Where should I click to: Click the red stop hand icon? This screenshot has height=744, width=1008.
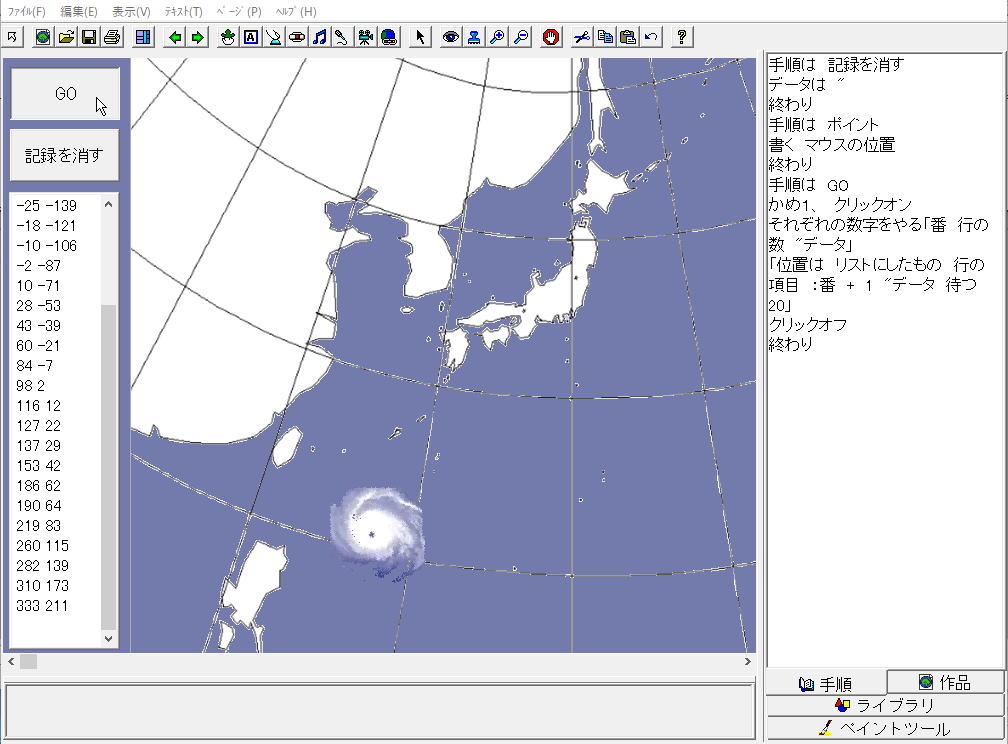point(551,37)
